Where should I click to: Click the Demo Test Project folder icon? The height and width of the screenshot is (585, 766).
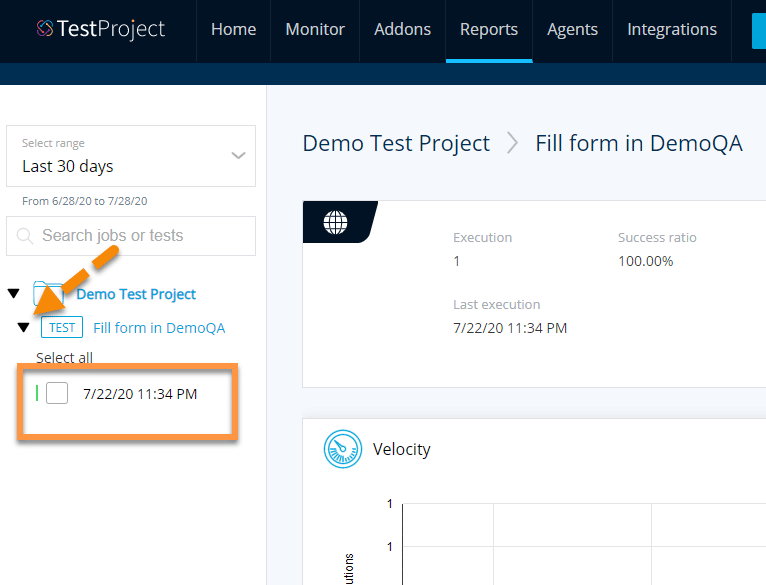click(48, 293)
